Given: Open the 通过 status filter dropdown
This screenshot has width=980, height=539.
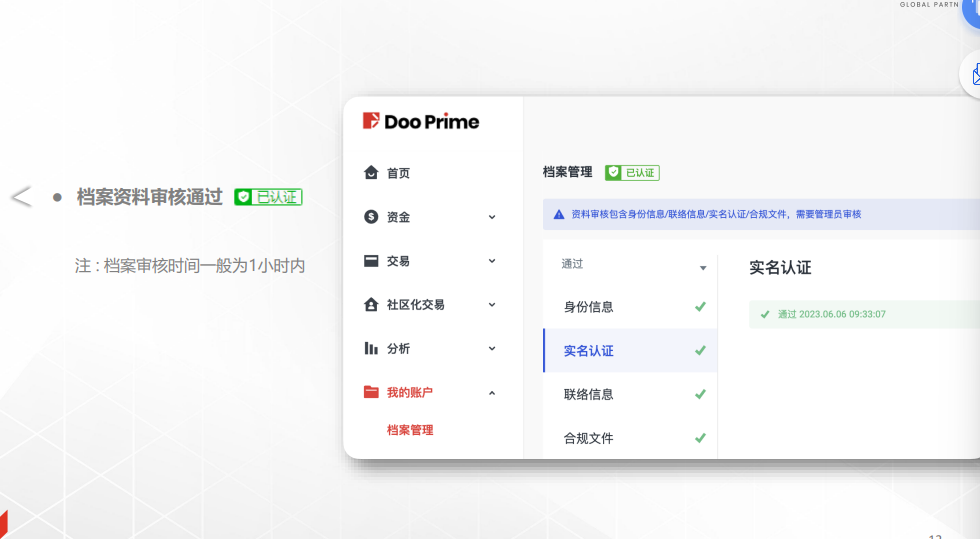Looking at the screenshot, I should click(x=703, y=268).
